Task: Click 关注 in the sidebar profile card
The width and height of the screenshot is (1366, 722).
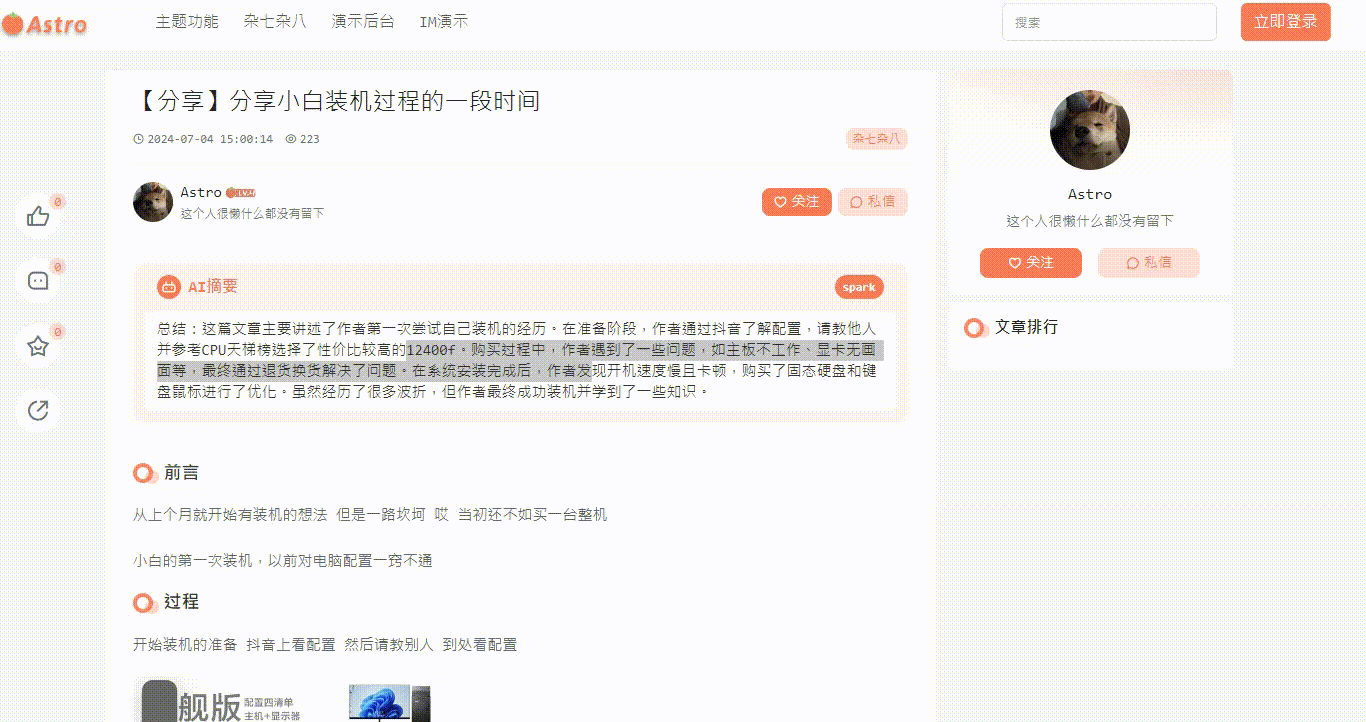Action: [1030, 263]
